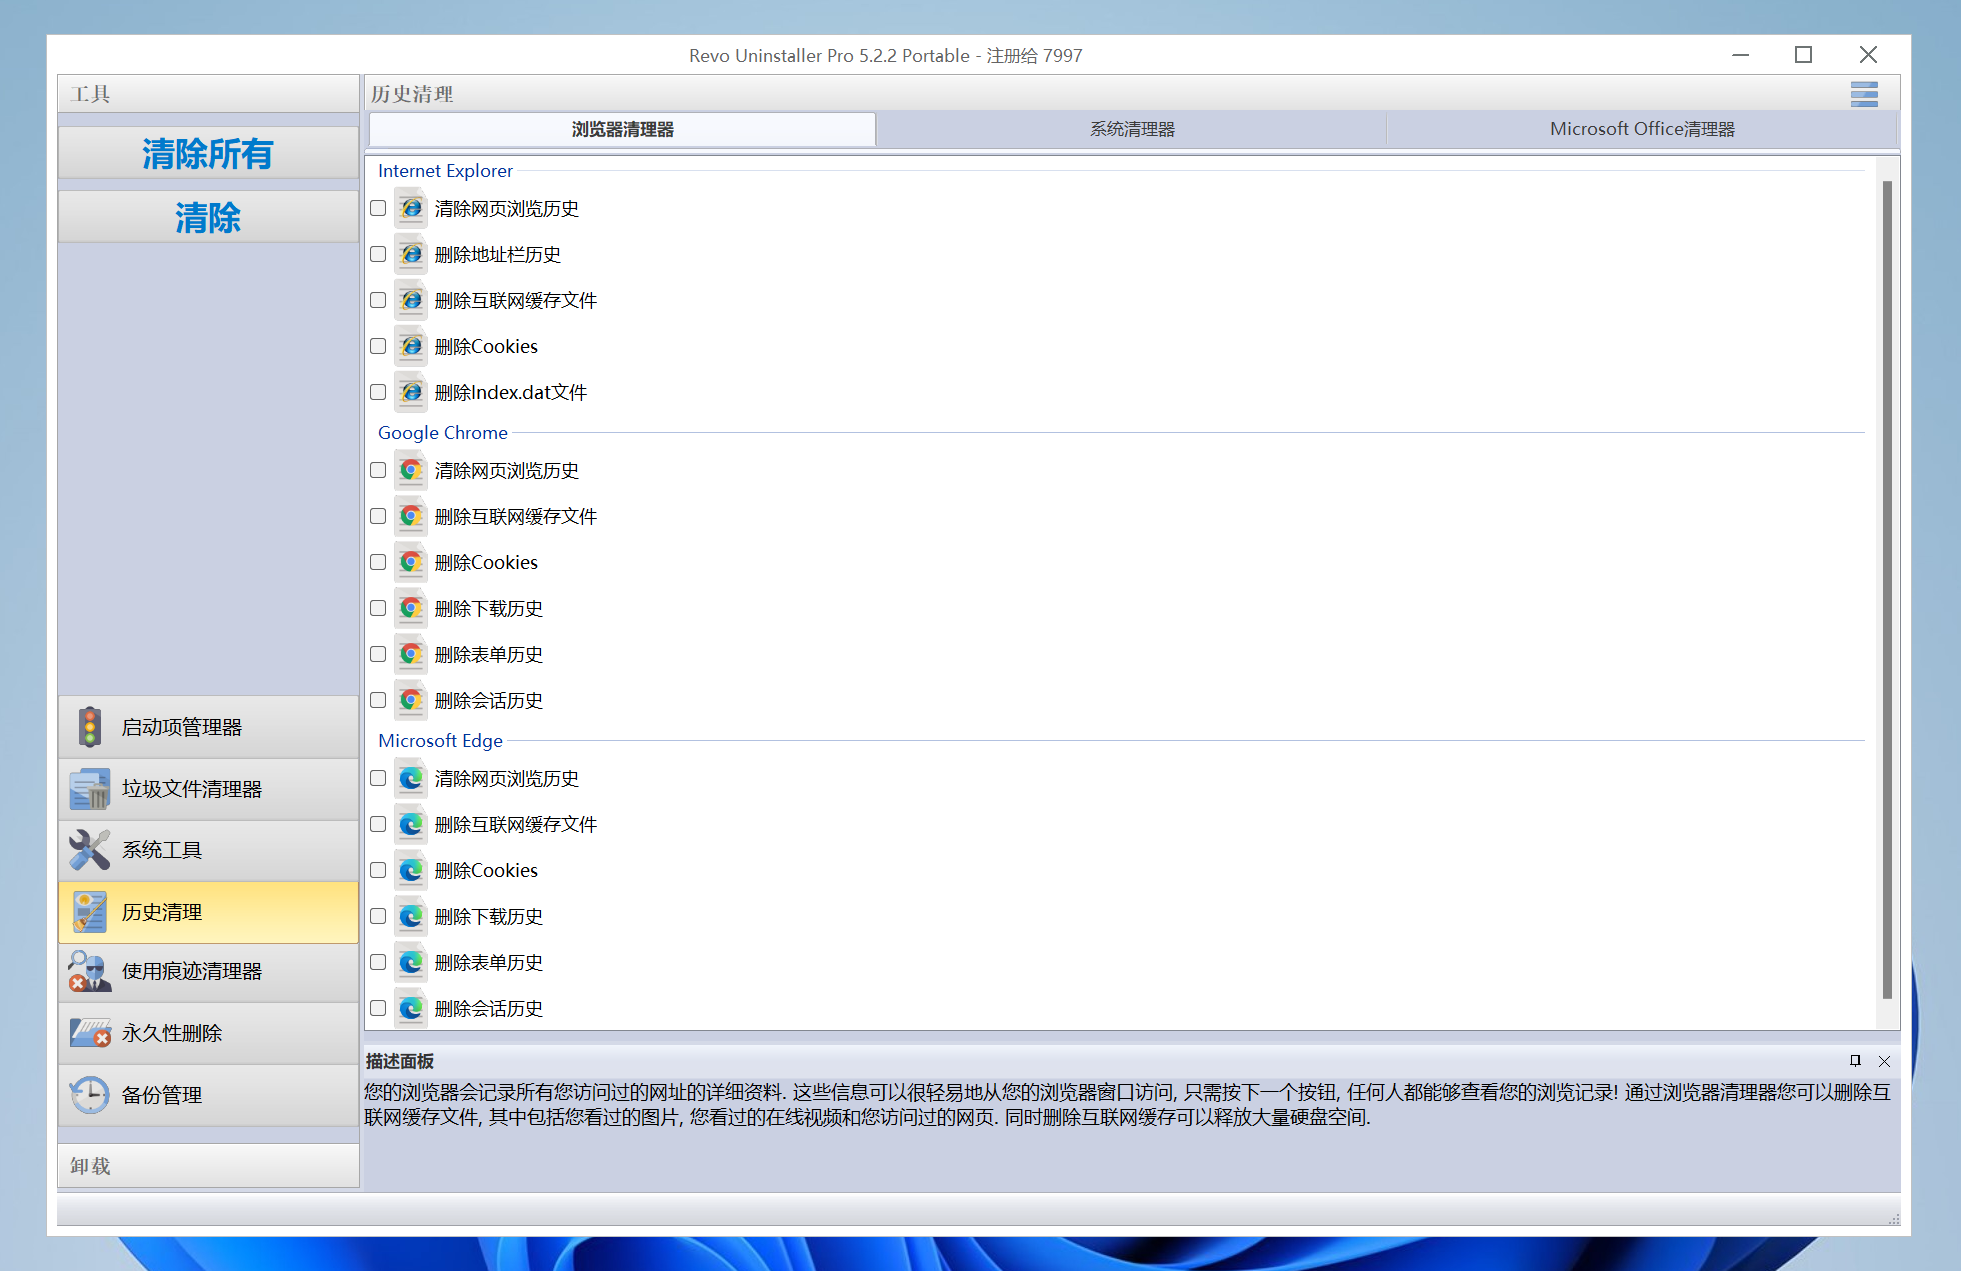Tick Google Chrome 删除Cookies checkbox

[378, 562]
